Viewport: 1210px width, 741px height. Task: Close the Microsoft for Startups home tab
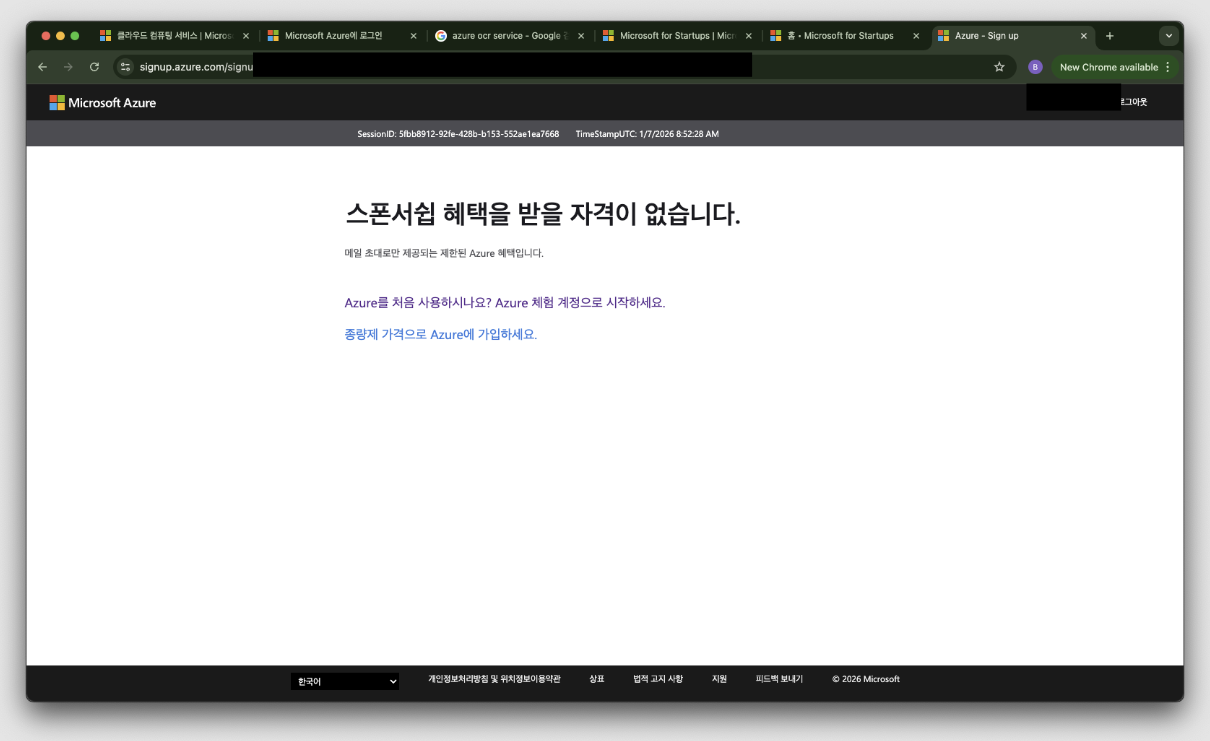(916, 36)
